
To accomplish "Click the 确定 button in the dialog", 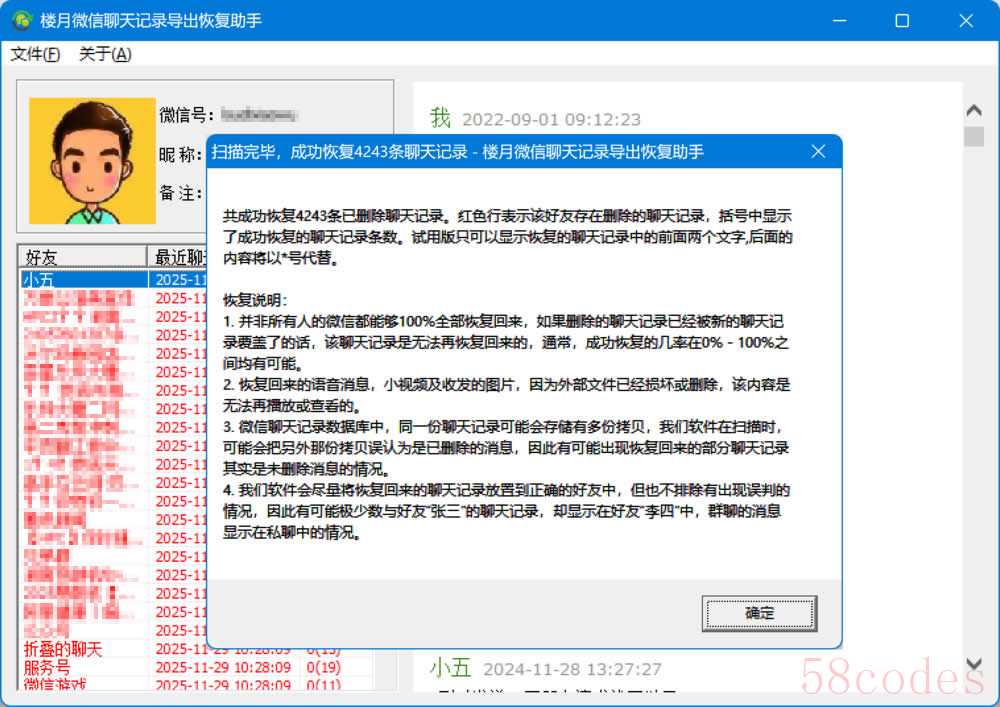I will (x=759, y=613).
